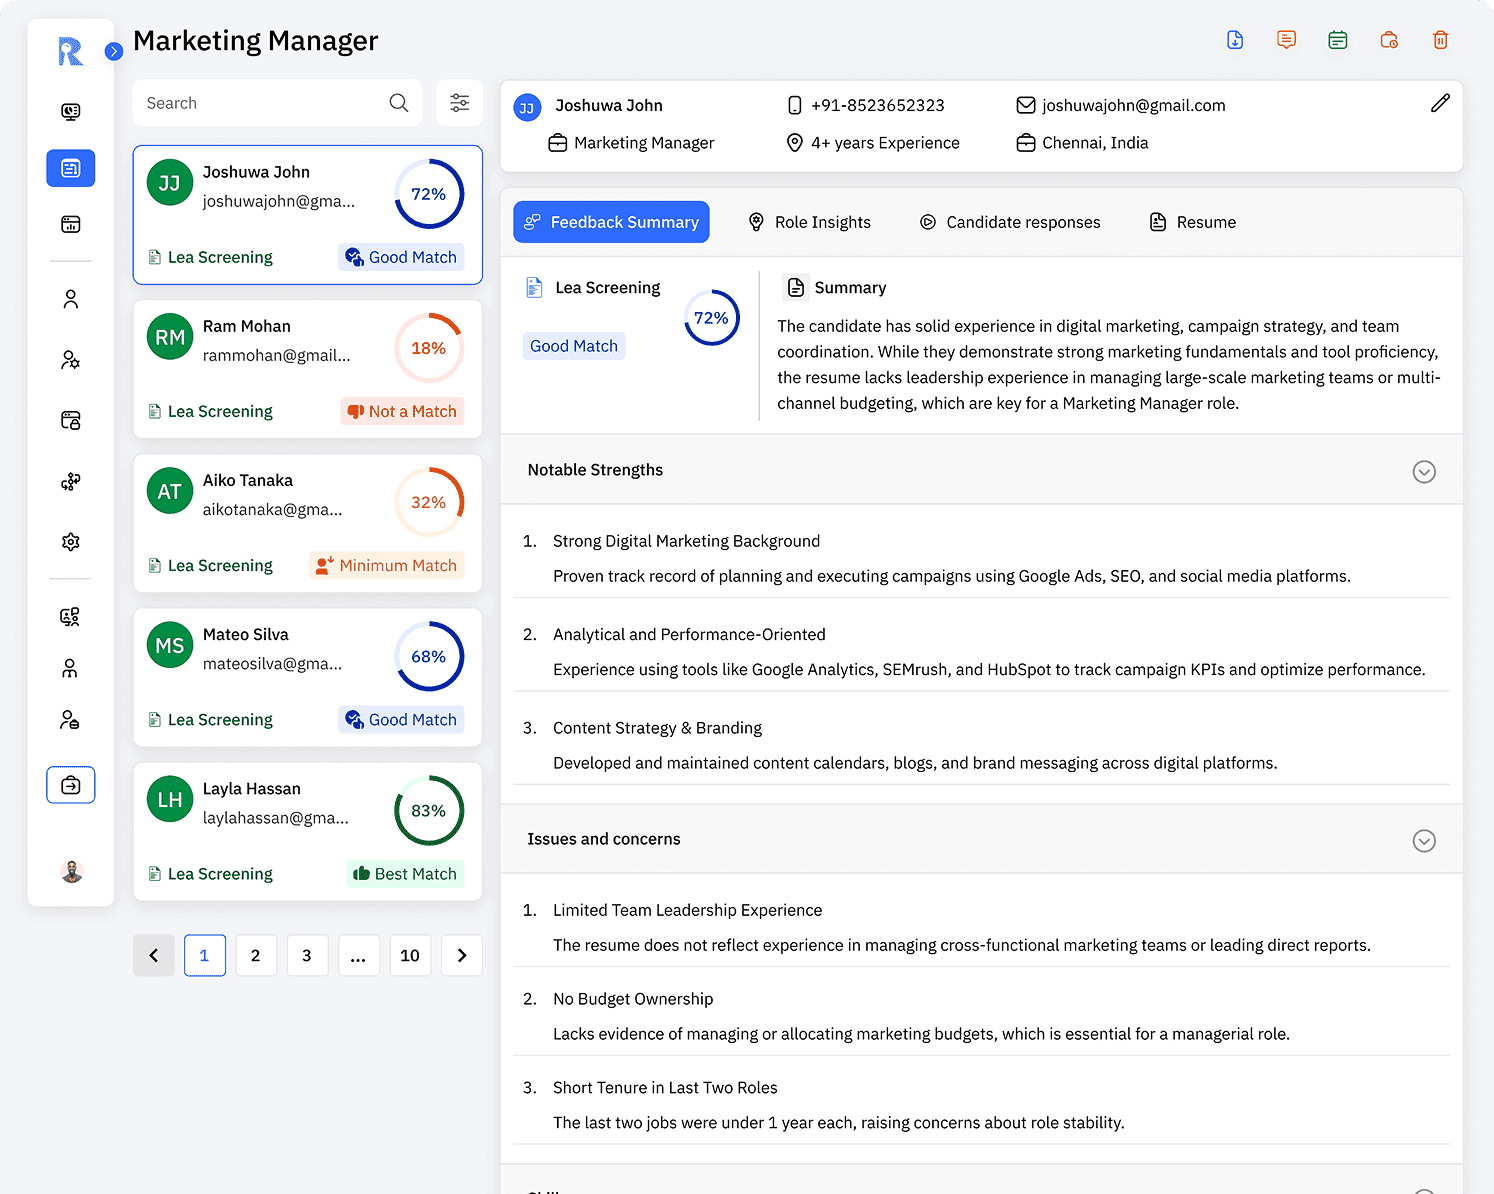Collapse the sidebar using the blue arrow

click(x=113, y=51)
